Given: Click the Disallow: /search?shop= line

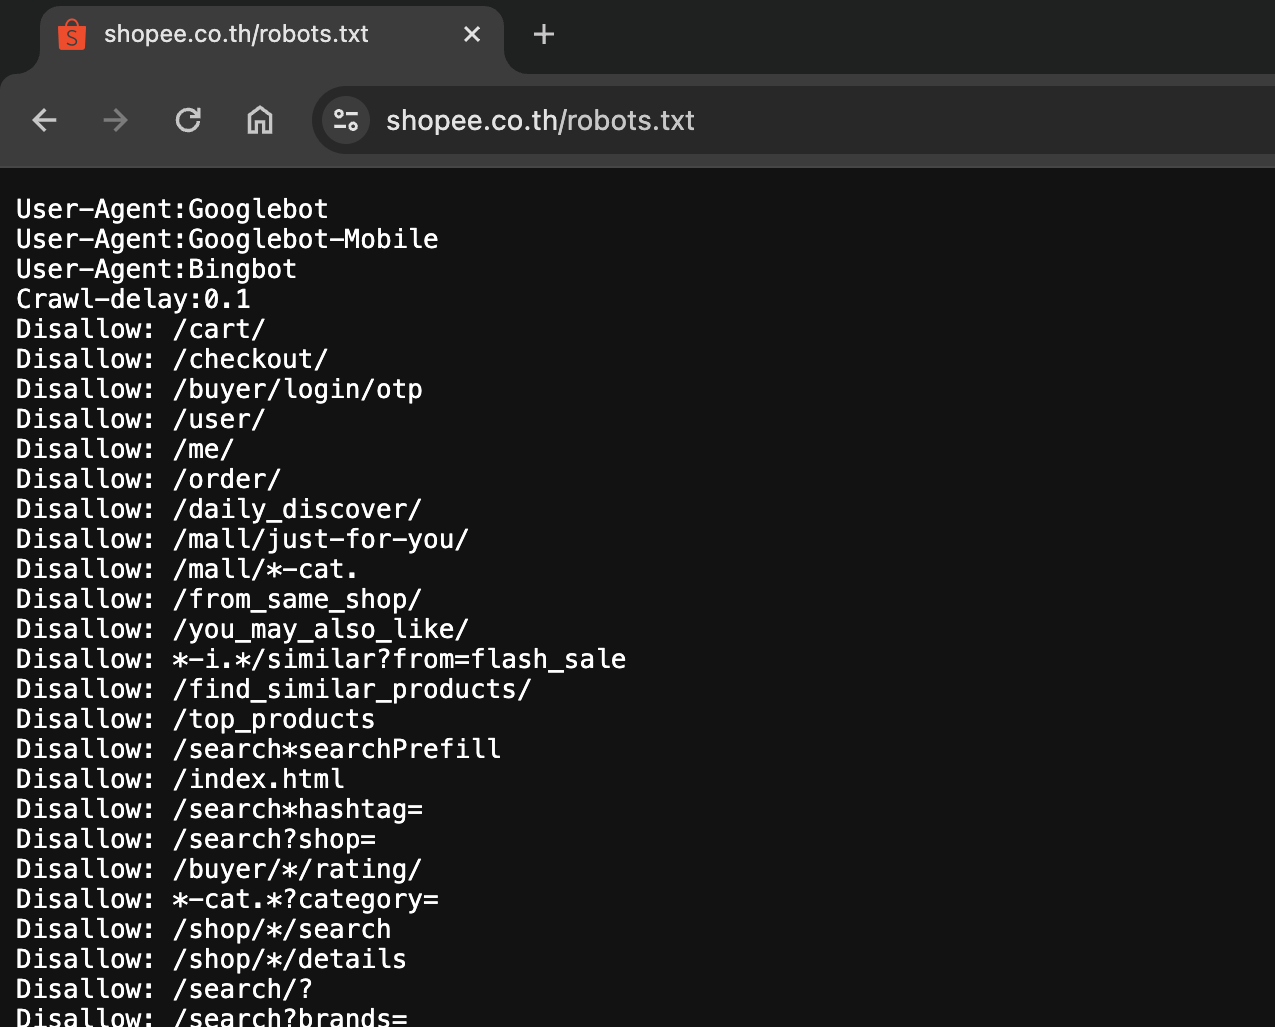Looking at the screenshot, I should (x=196, y=839).
